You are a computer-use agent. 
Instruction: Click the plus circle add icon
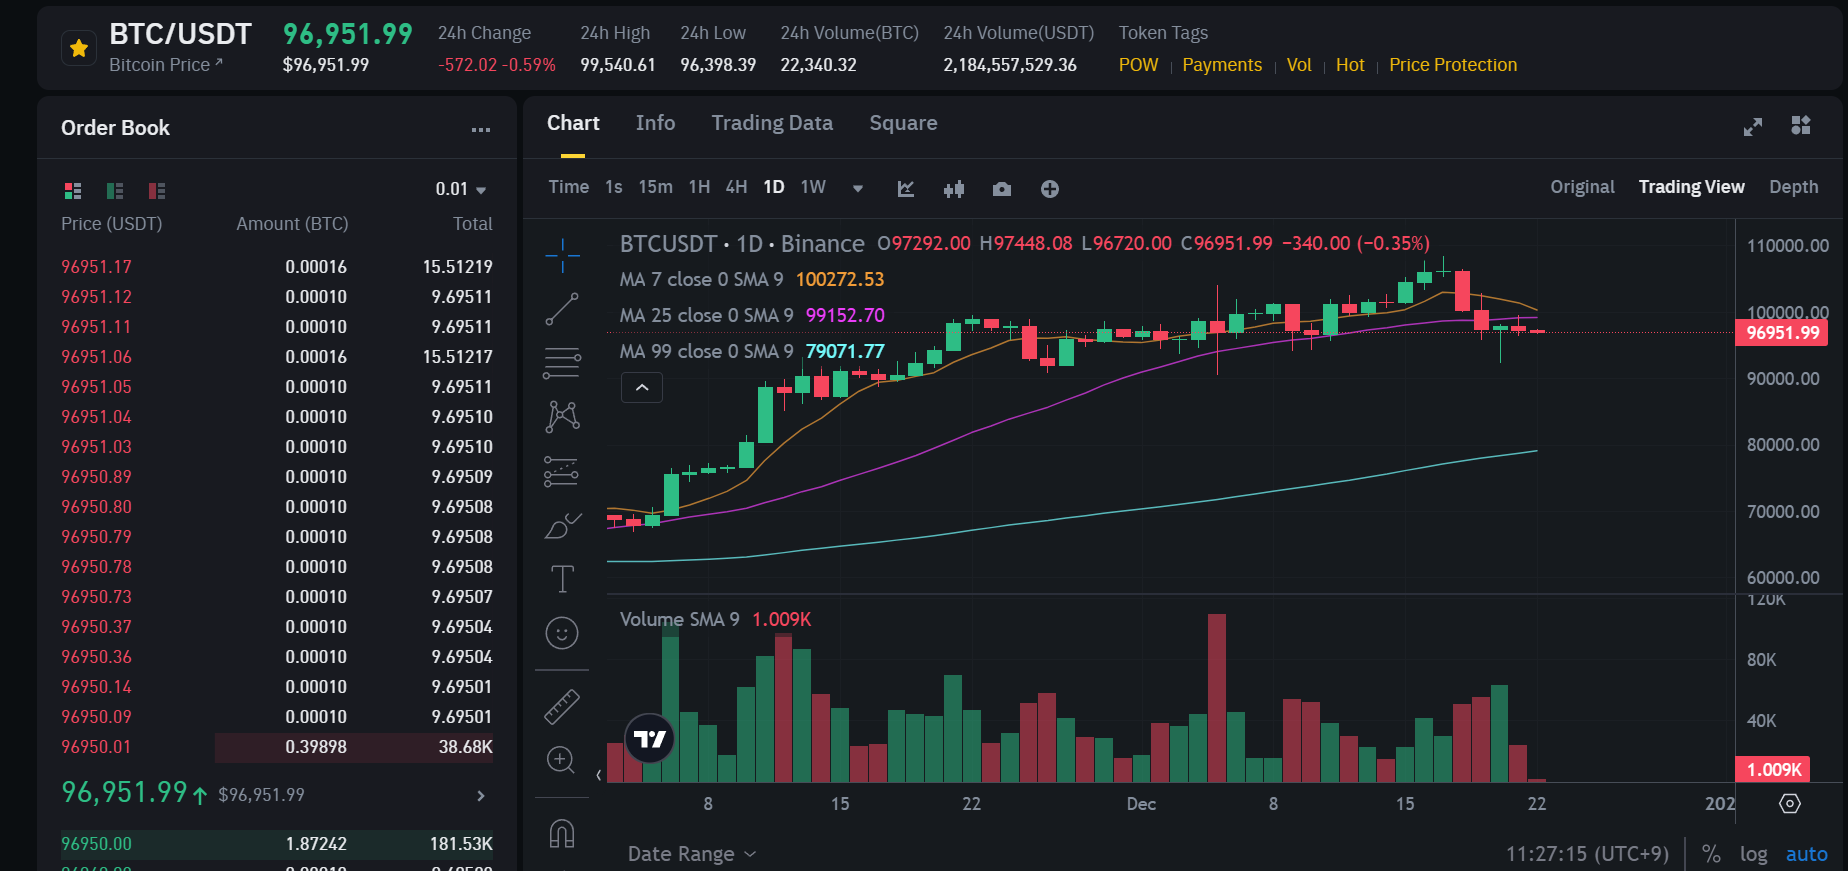click(1050, 189)
